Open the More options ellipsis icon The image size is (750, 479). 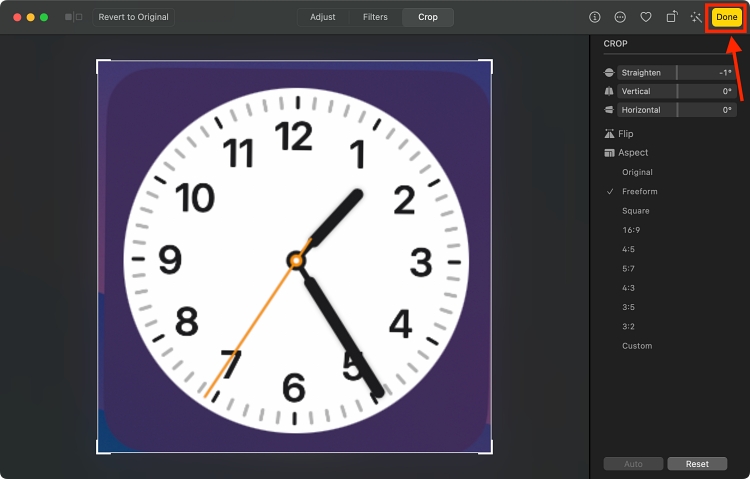pyautogui.click(x=620, y=17)
